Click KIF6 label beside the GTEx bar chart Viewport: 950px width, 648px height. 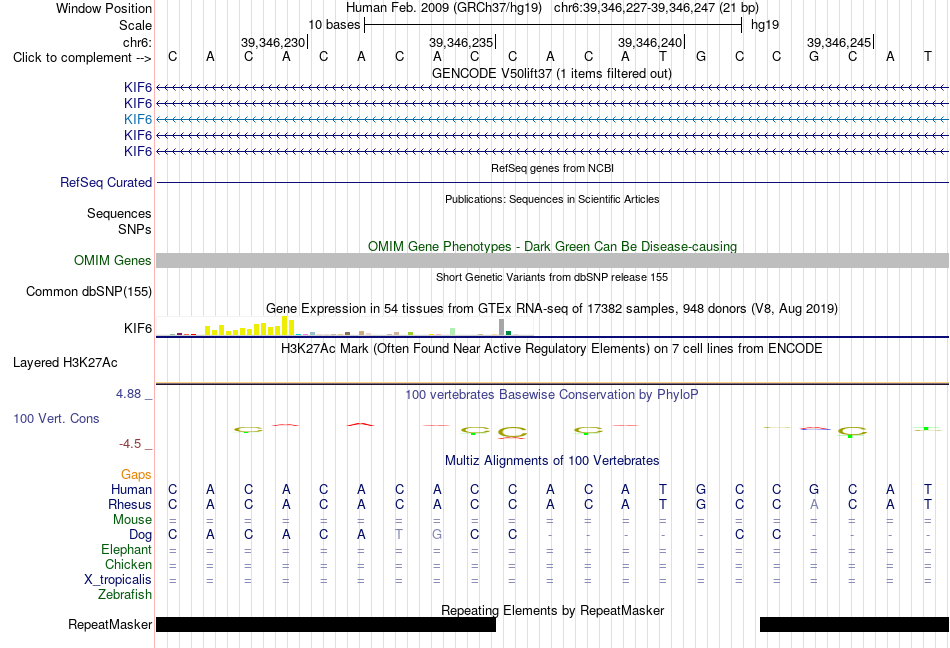[138, 328]
